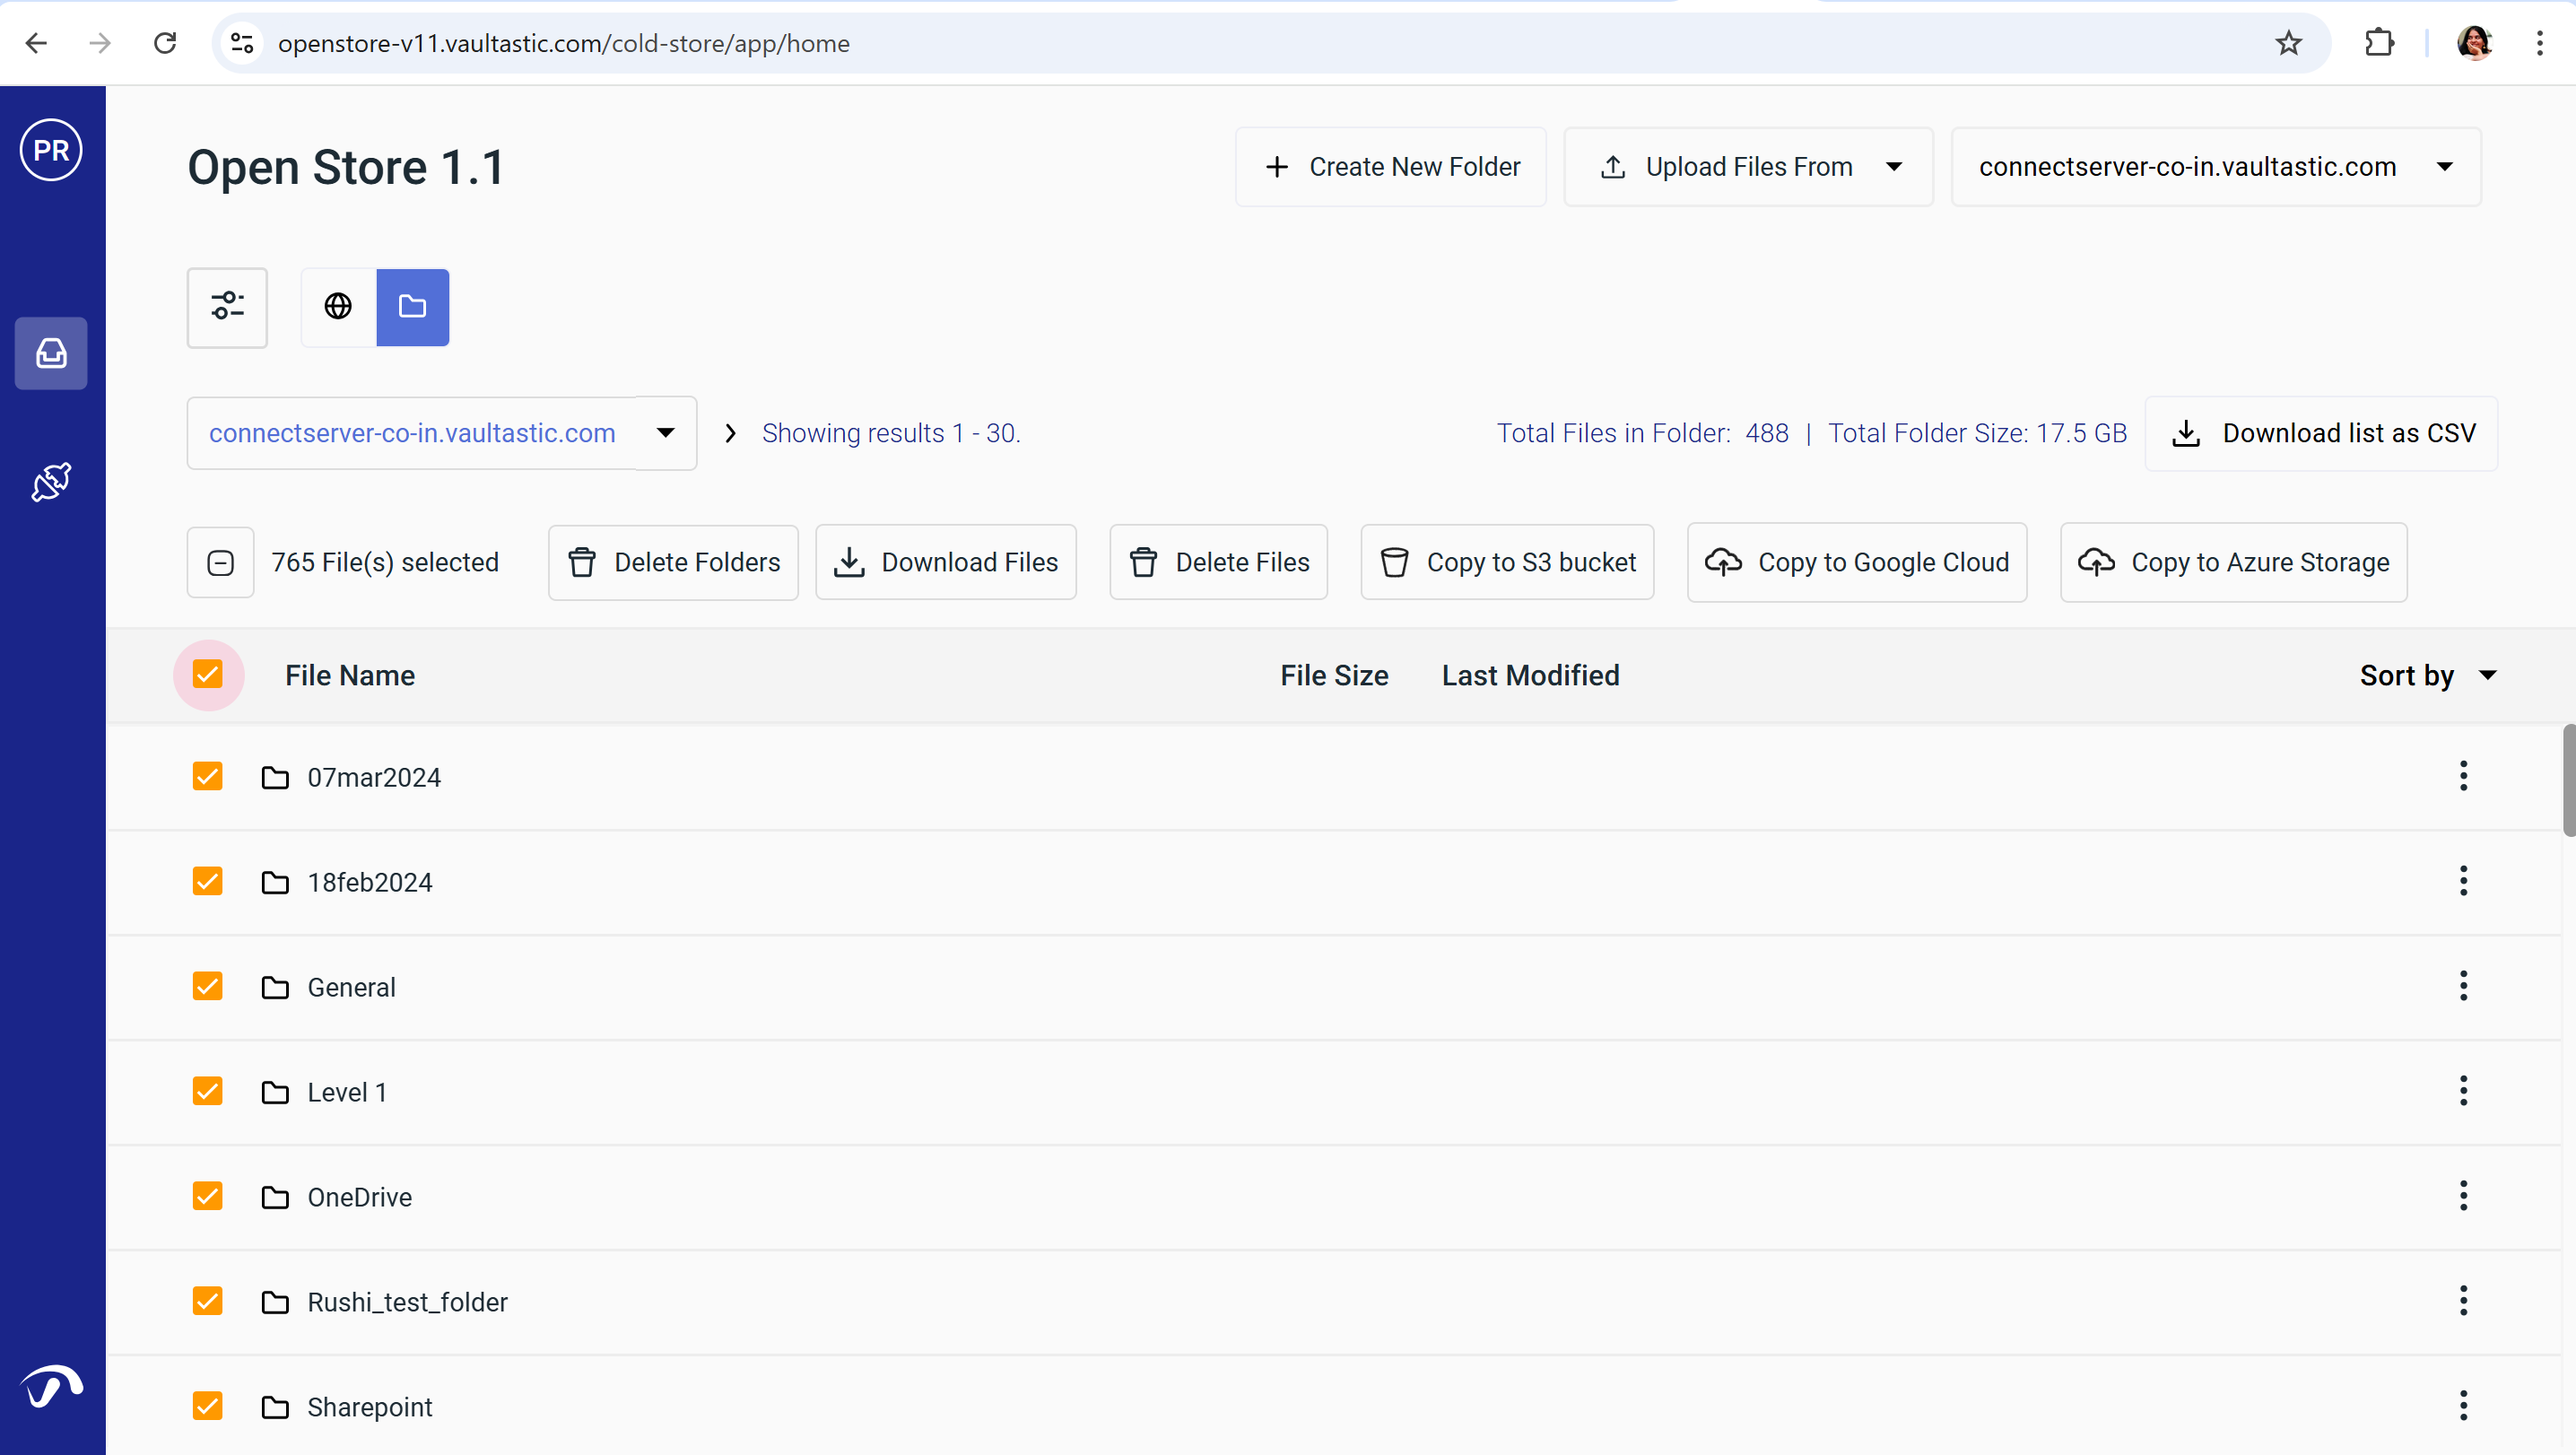Bookmark this page with star icon
Image resolution: width=2576 pixels, height=1455 pixels.
[x=2288, y=43]
